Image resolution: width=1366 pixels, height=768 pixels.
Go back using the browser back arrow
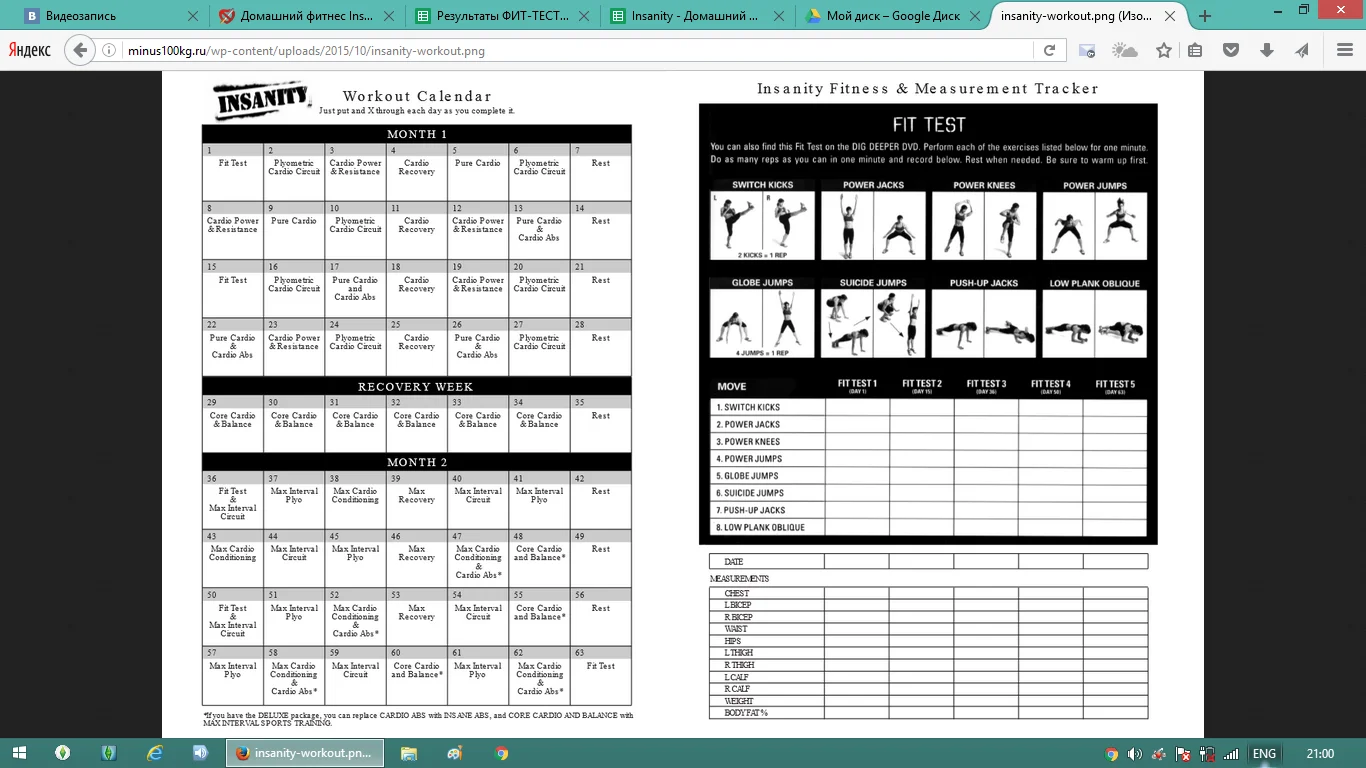pyautogui.click(x=80, y=50)
